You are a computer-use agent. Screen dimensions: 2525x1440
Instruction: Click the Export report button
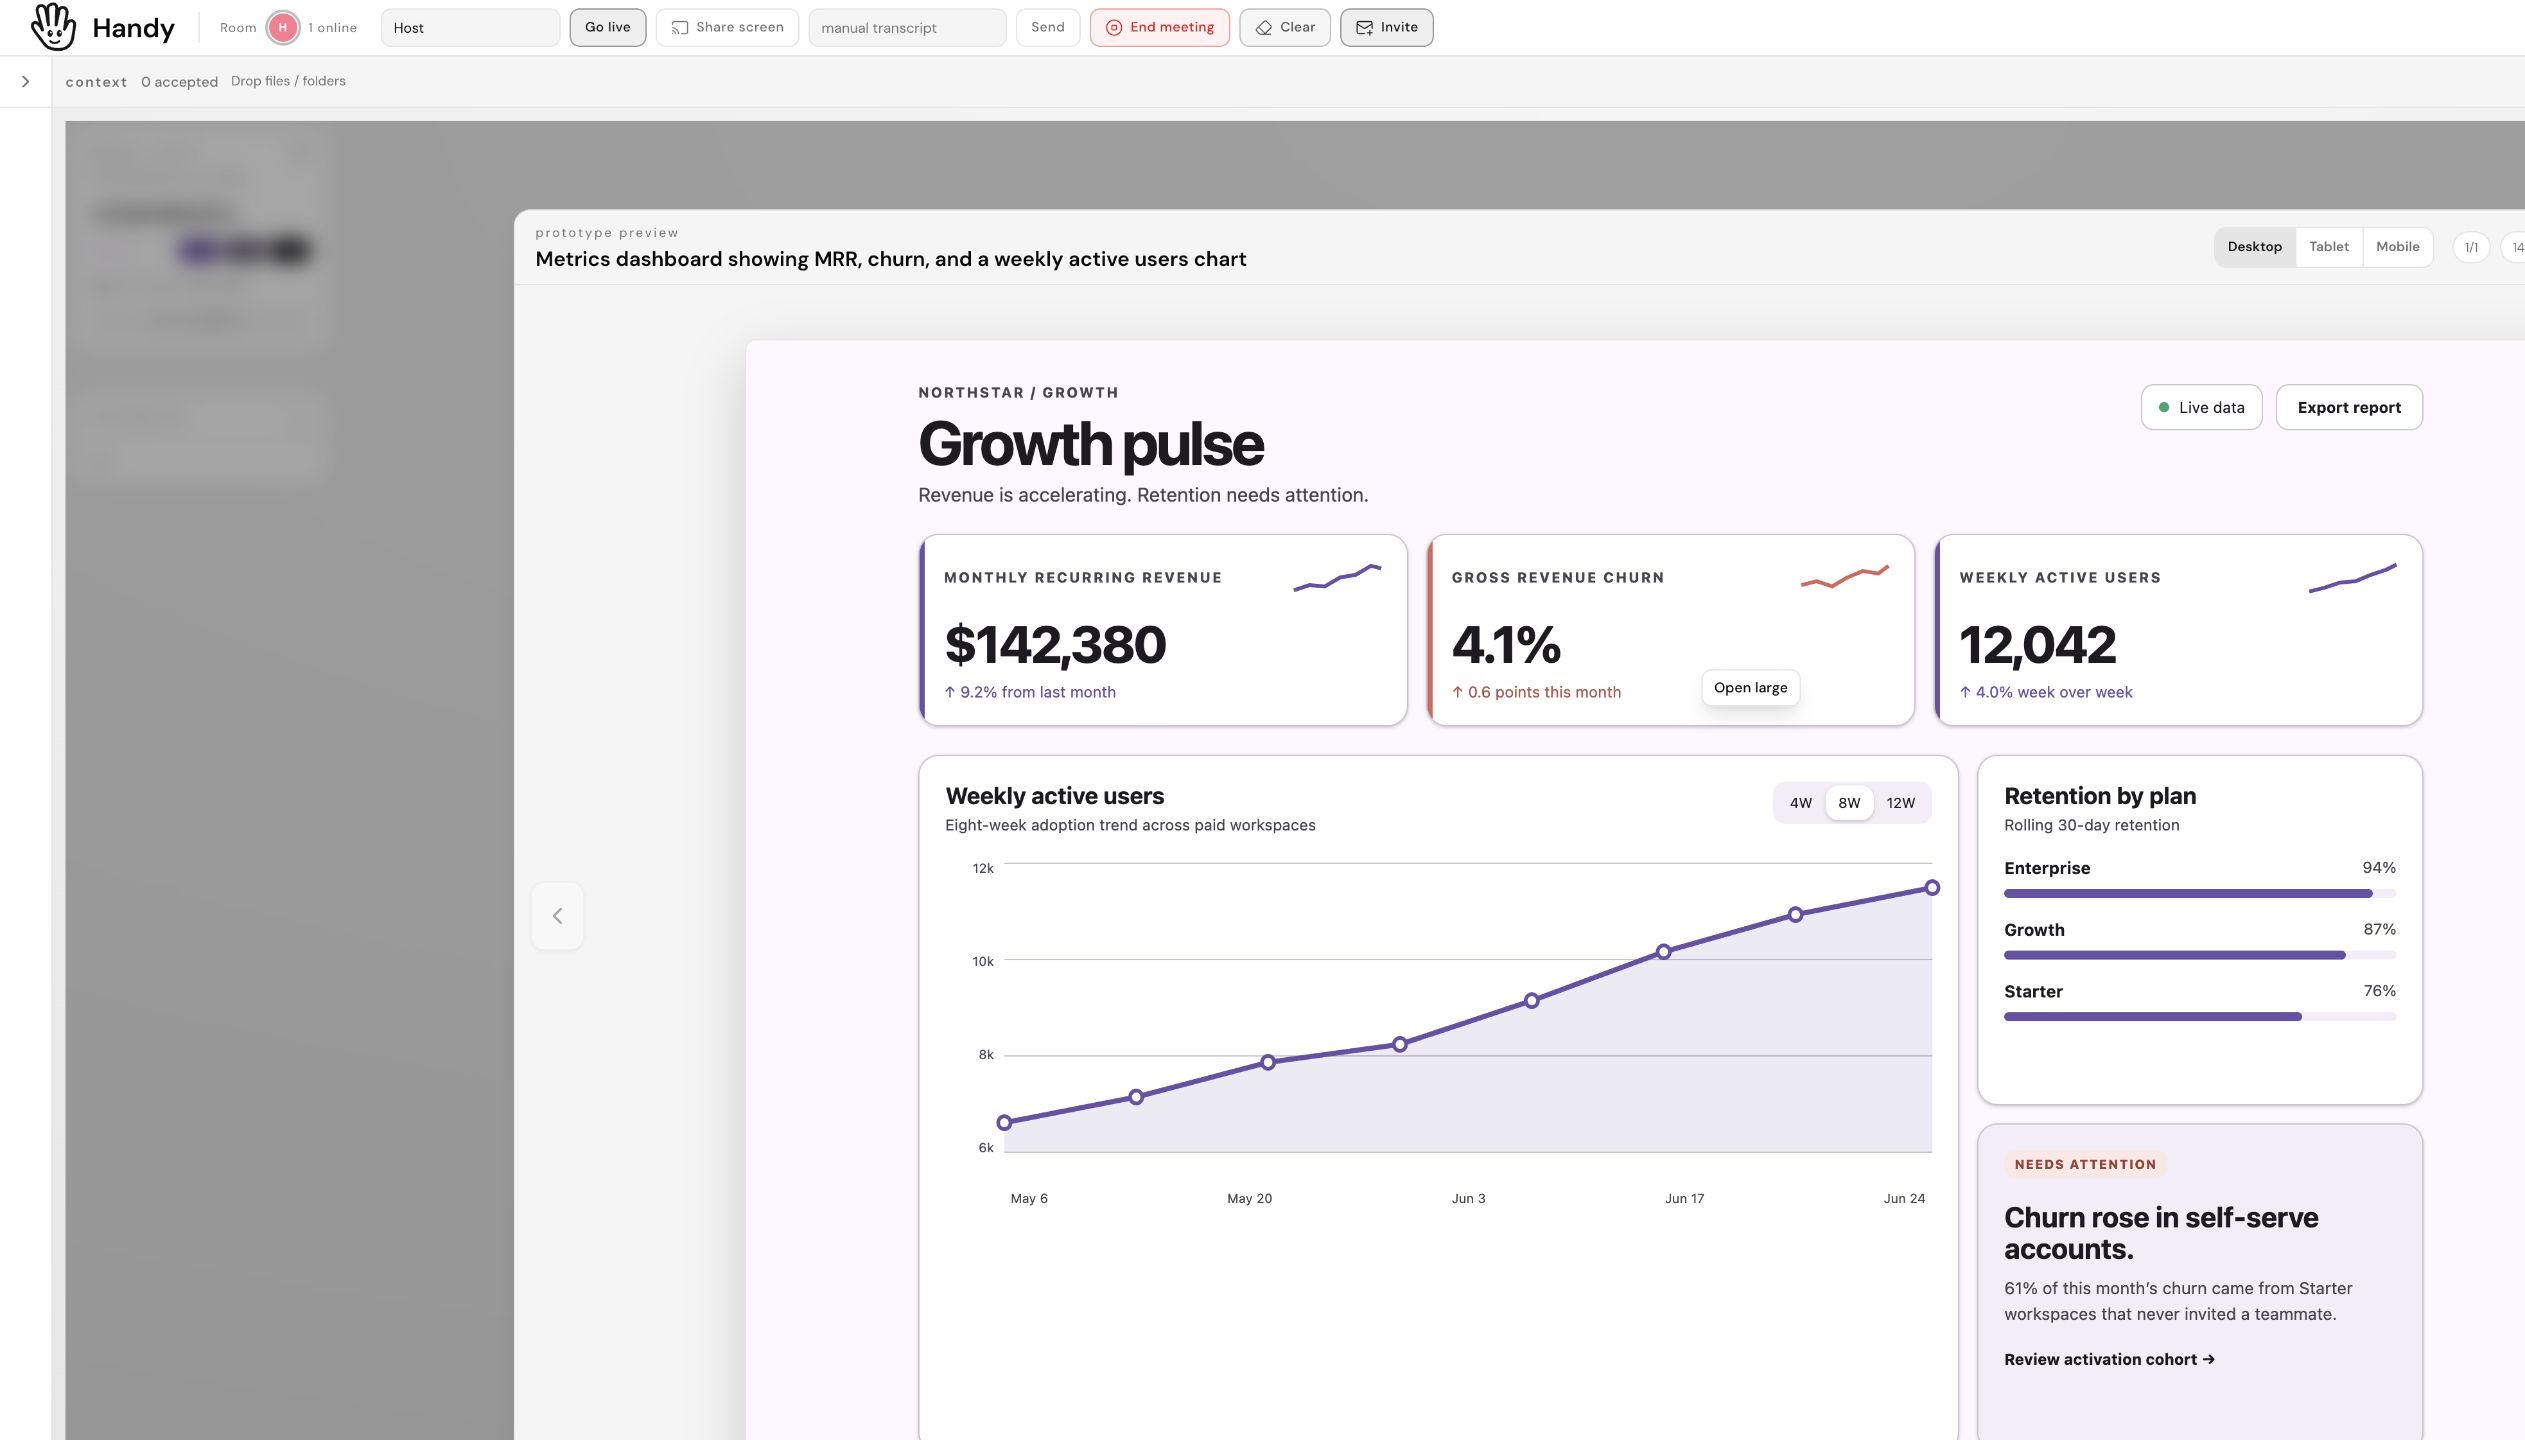(2349, 407)
